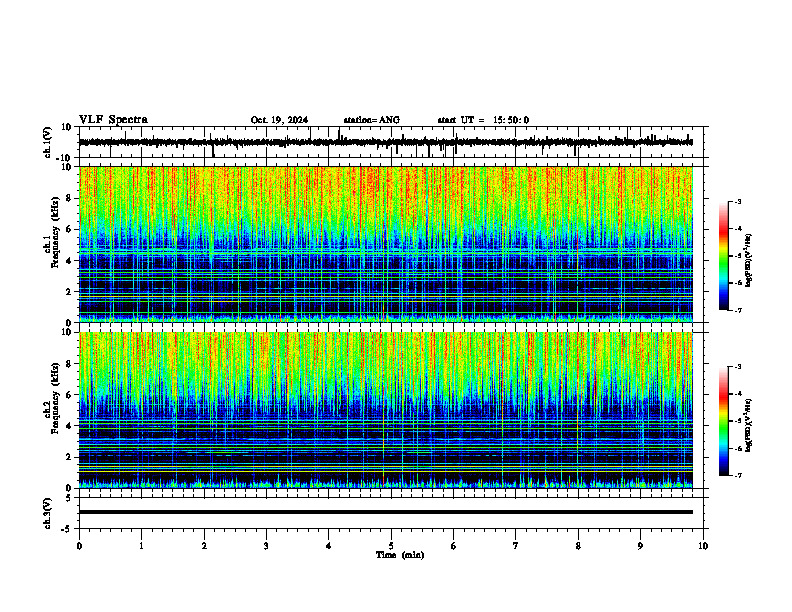Viewport: 792px width, 612px height.
Task: Click the "6" kHz tick of ch.1 spectrogram
Action: tap(69, 229)
